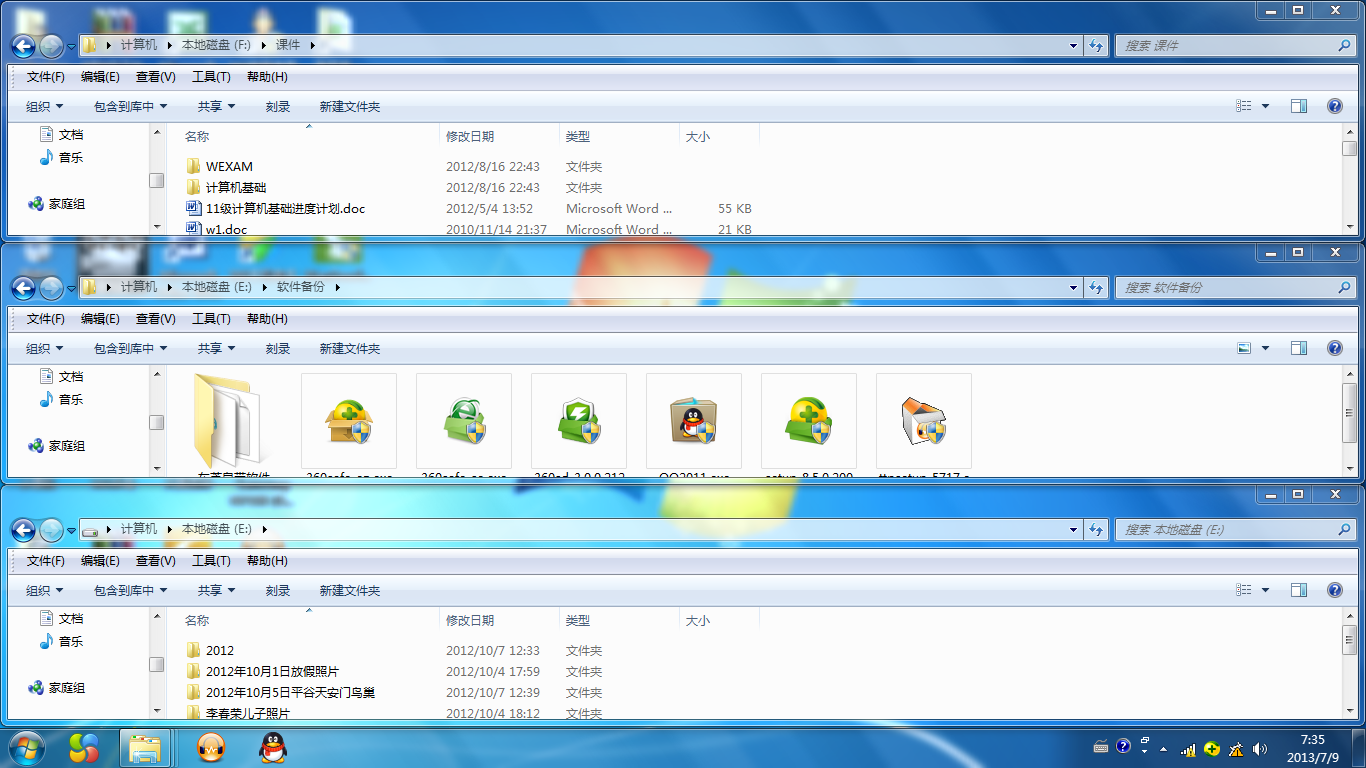Open the 360 antivirus tray icon
The width and height of the screenshot is (1366, 768).
pos(1212,747)
